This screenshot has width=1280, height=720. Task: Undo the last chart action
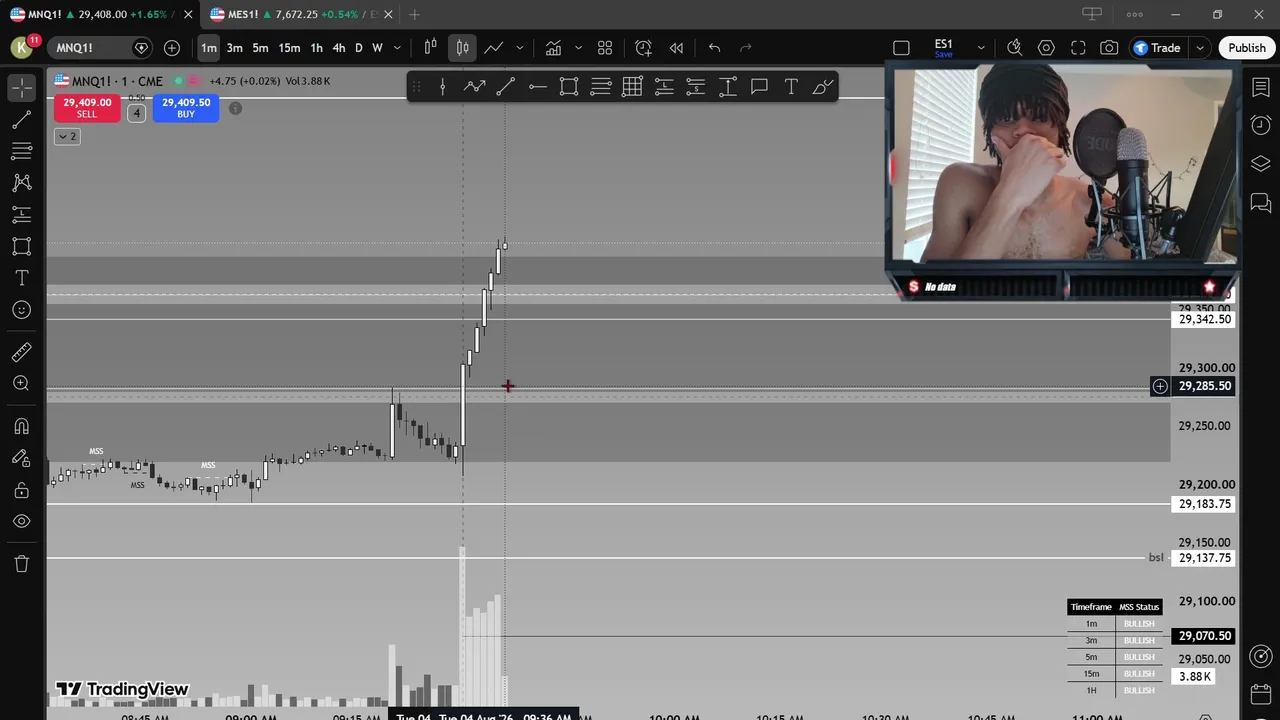(714, 48)
